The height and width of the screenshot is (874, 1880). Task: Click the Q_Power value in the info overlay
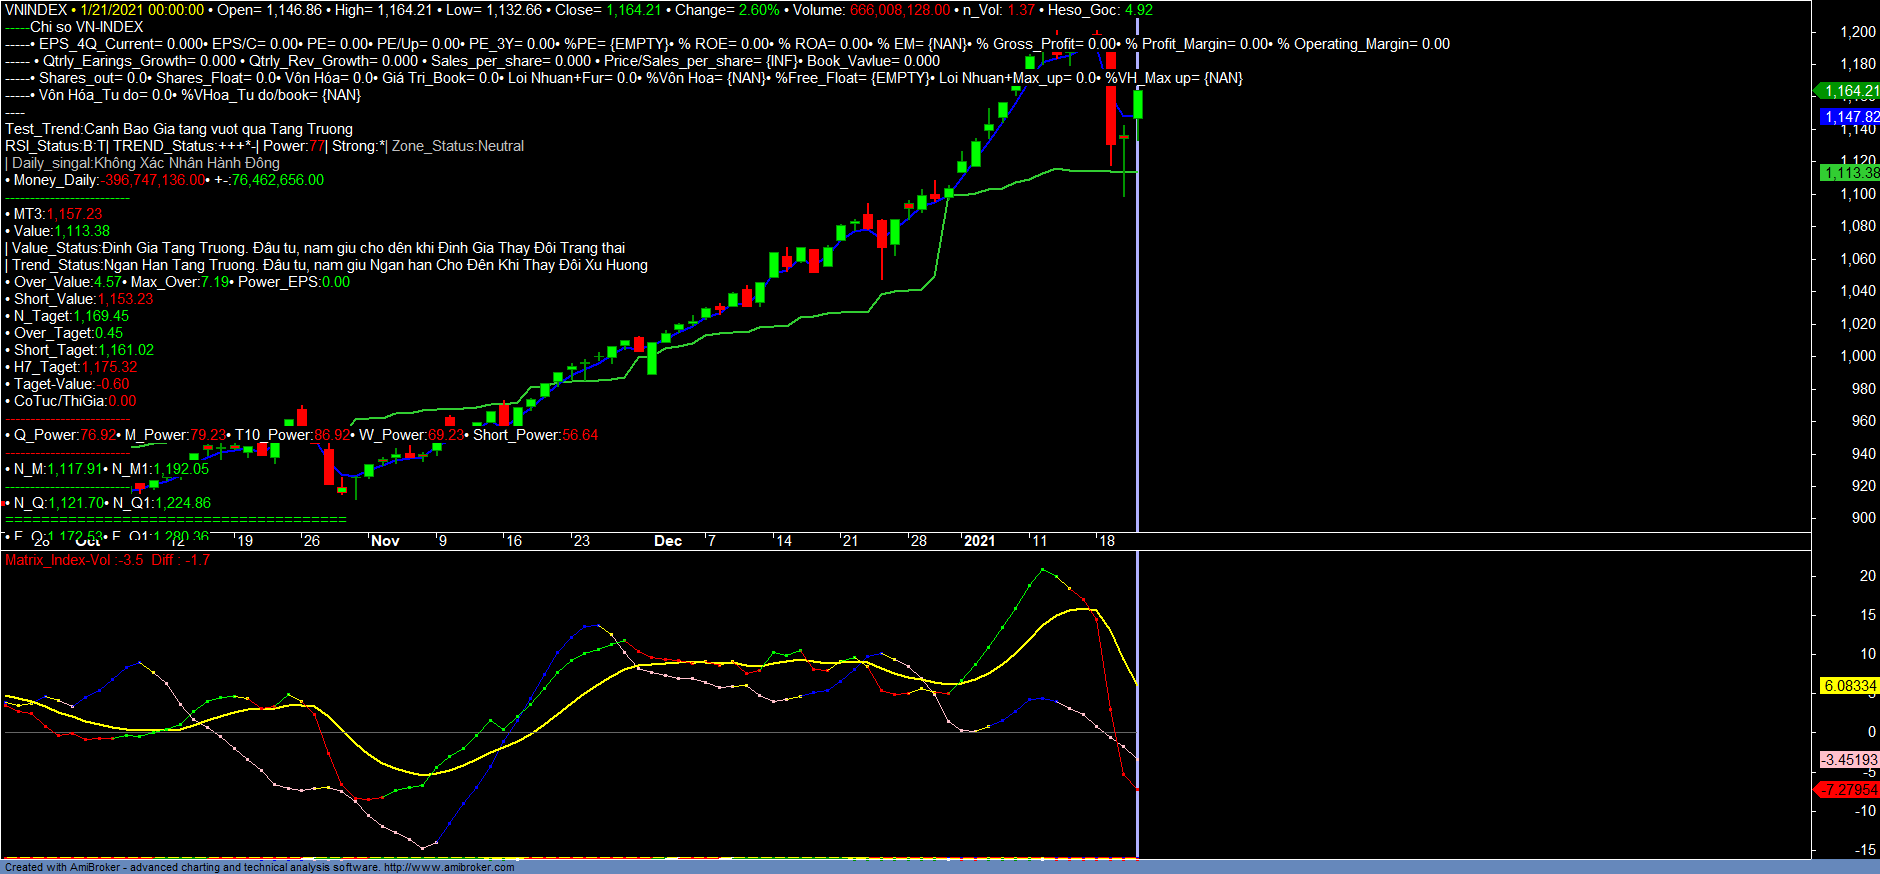(x=97, y=435)
